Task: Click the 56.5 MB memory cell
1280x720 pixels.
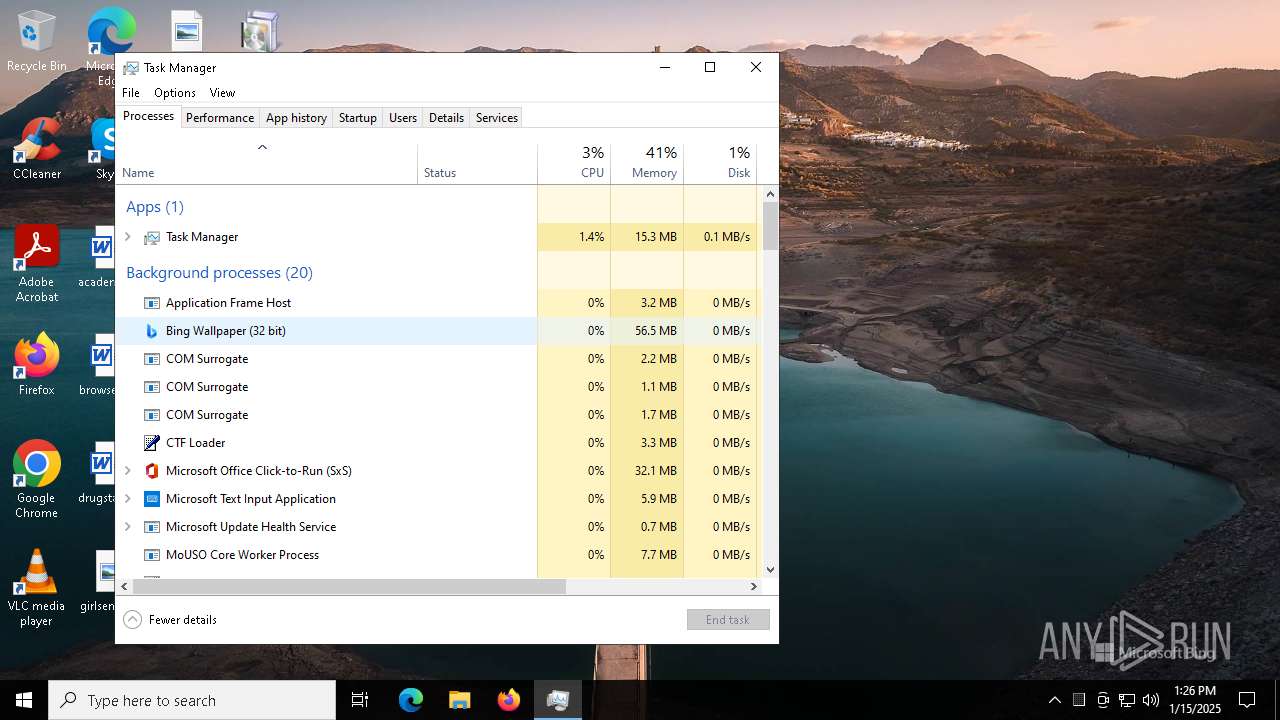Action: click(x=647, y=331)
